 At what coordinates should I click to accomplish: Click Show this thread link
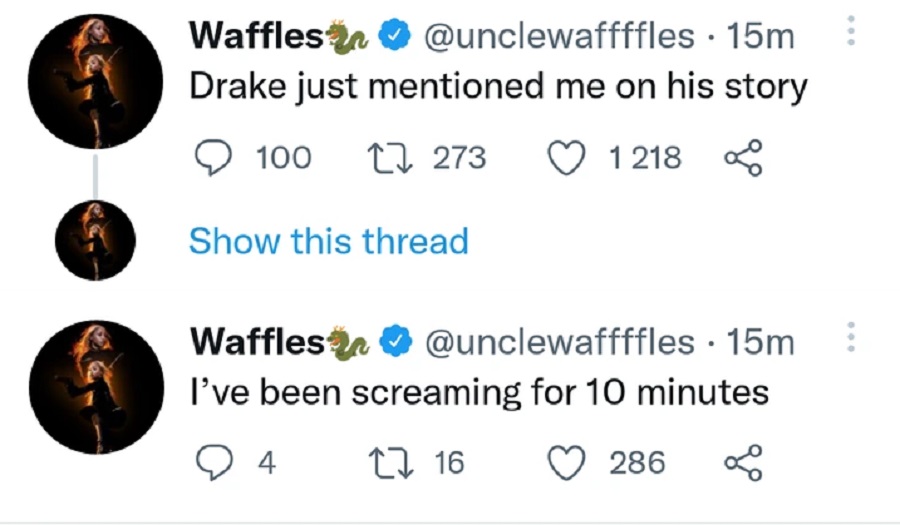(329, 241)
